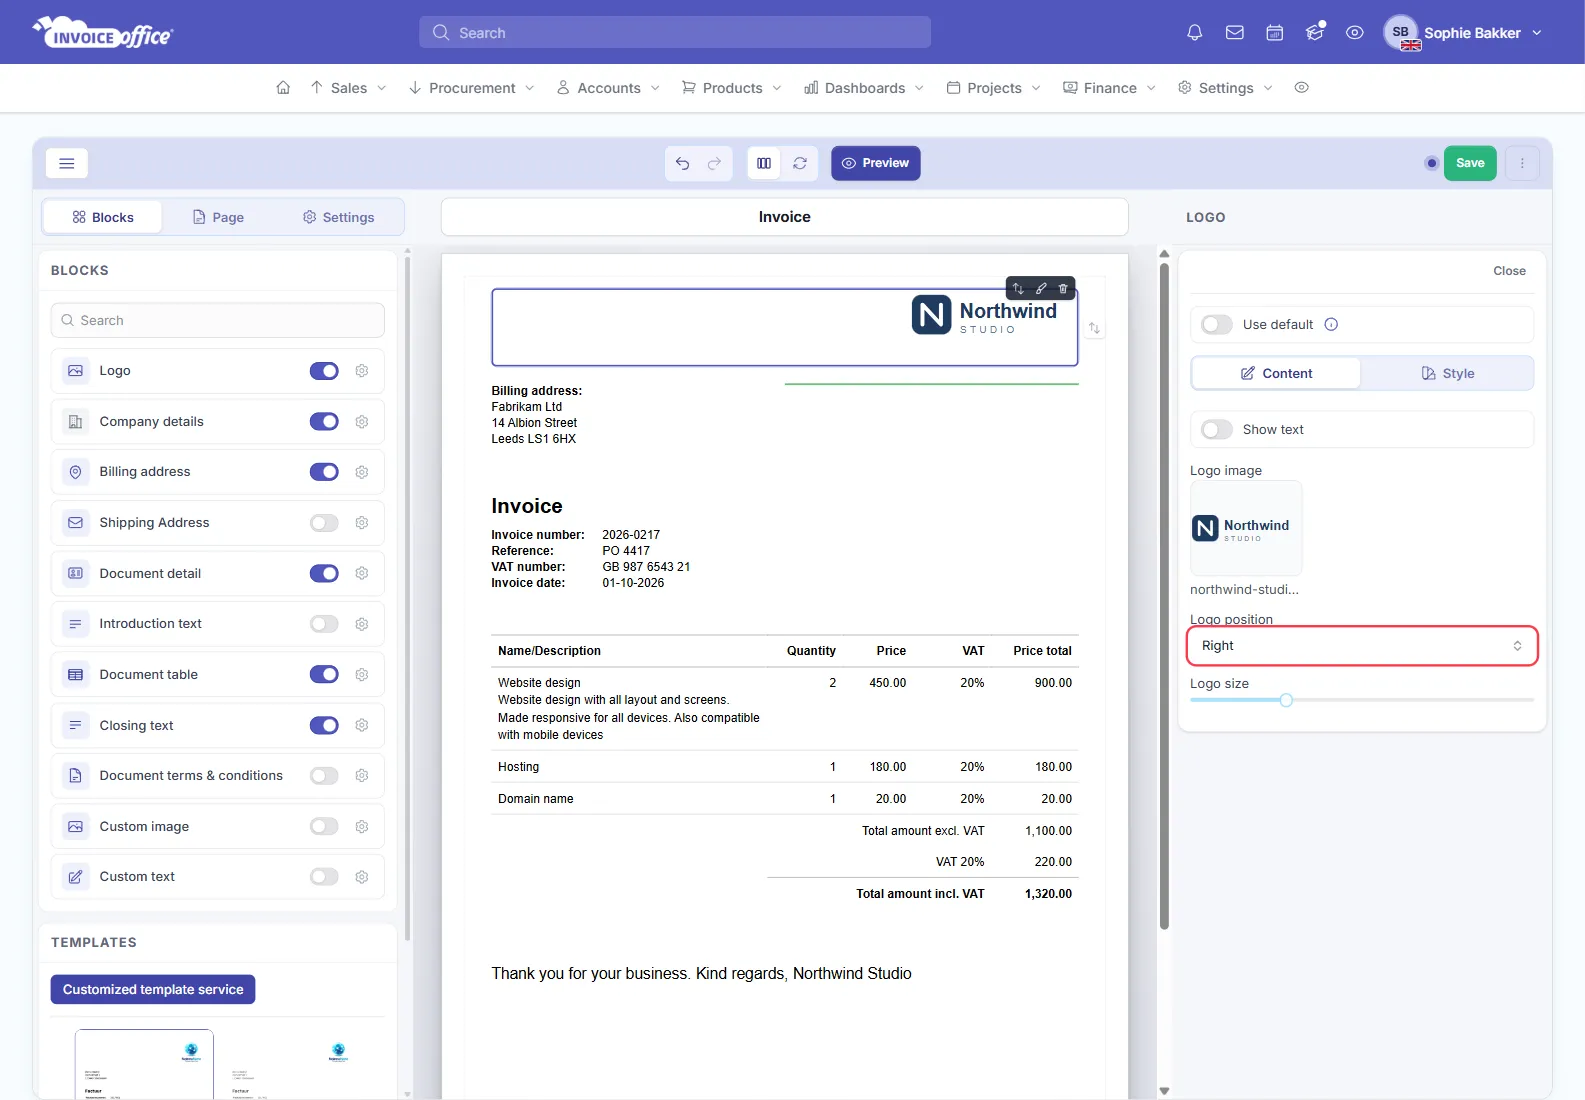Open the hamburger menu in editor
Screen dimensions: 1585x1100
click(67, 163)
